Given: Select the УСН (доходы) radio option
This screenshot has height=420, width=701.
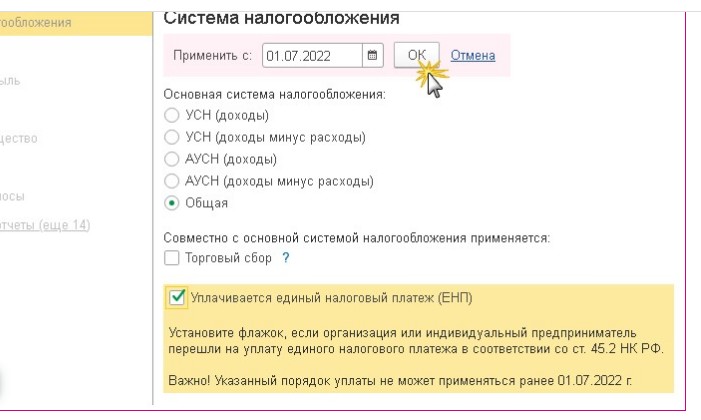Looking at the screenshot, I should pyautogui.click(x=169, y=115).
